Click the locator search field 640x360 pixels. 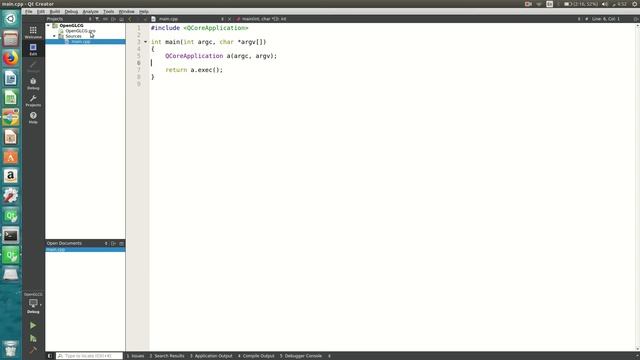click(x=89, y=356)
